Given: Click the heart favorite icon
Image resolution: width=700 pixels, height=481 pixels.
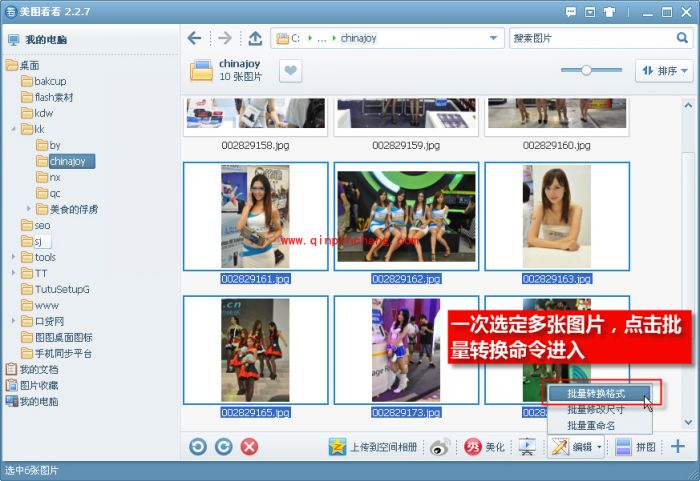Looking at the screenshot, I should pos(290,71).
